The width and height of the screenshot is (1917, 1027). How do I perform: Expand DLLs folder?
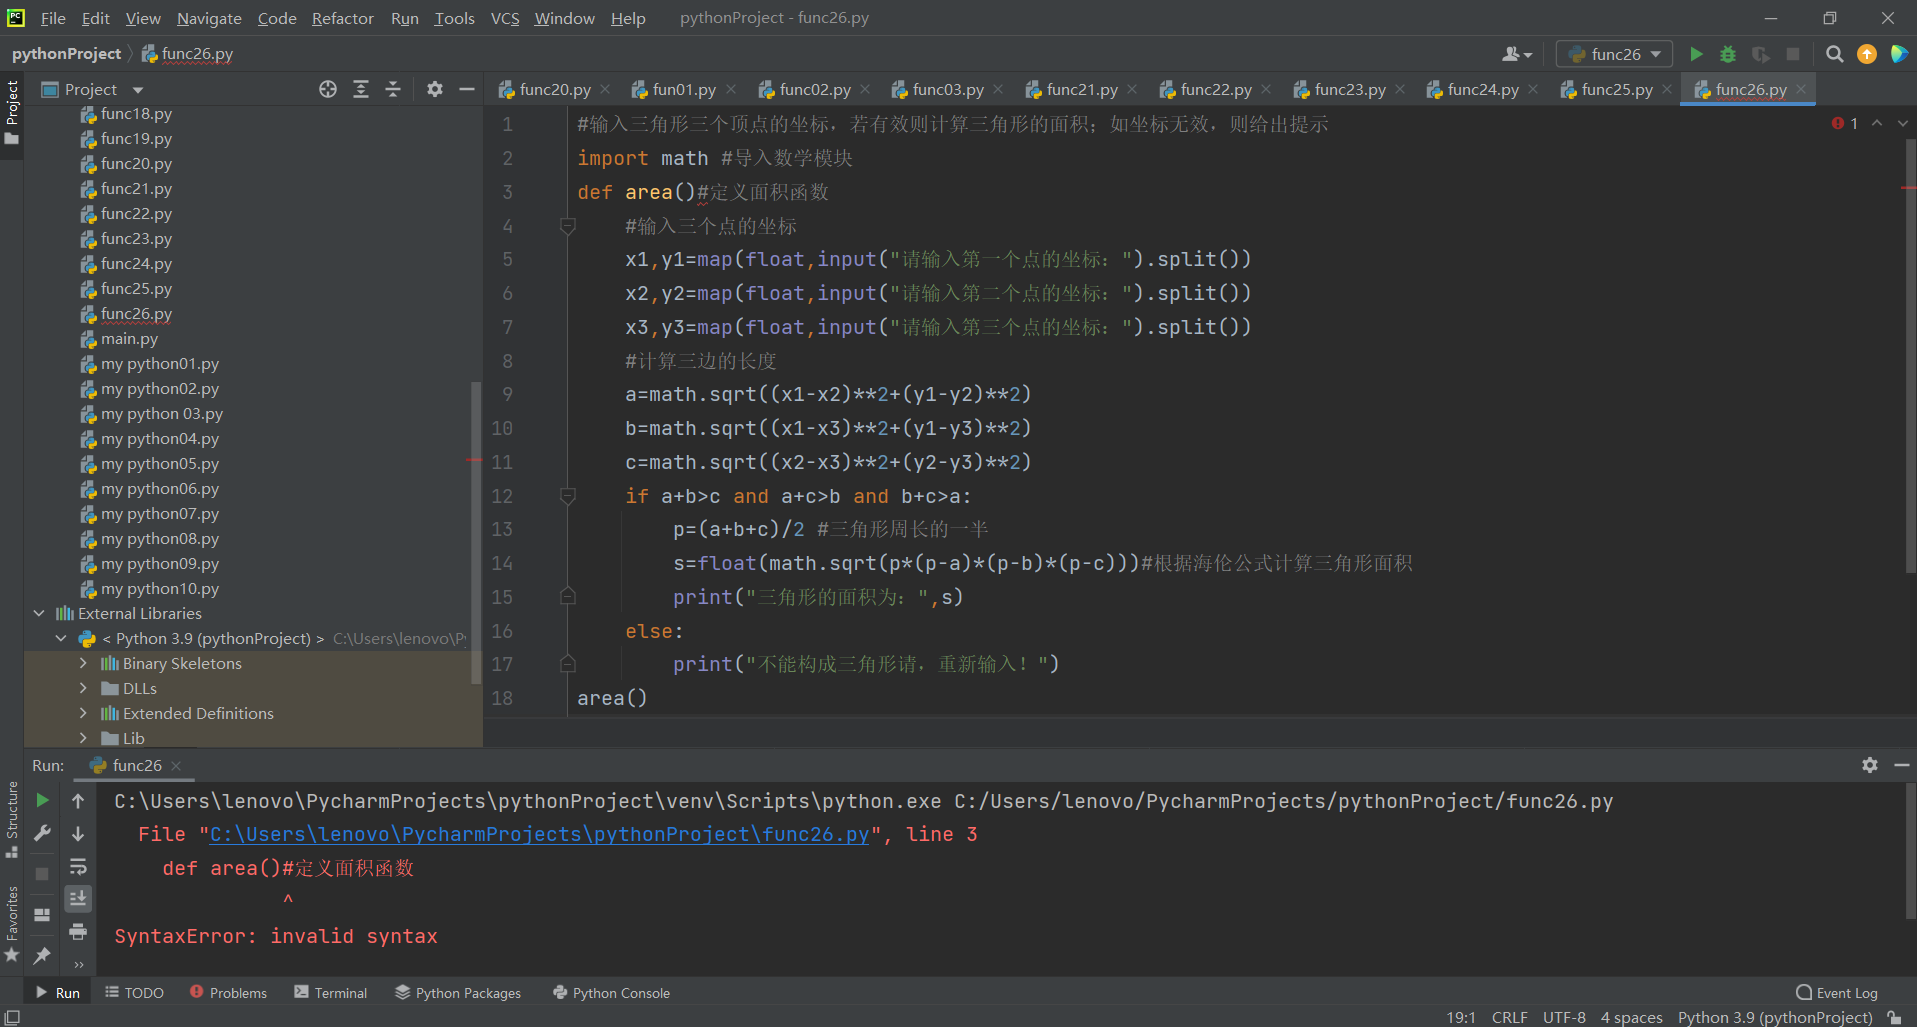point(83,688)
